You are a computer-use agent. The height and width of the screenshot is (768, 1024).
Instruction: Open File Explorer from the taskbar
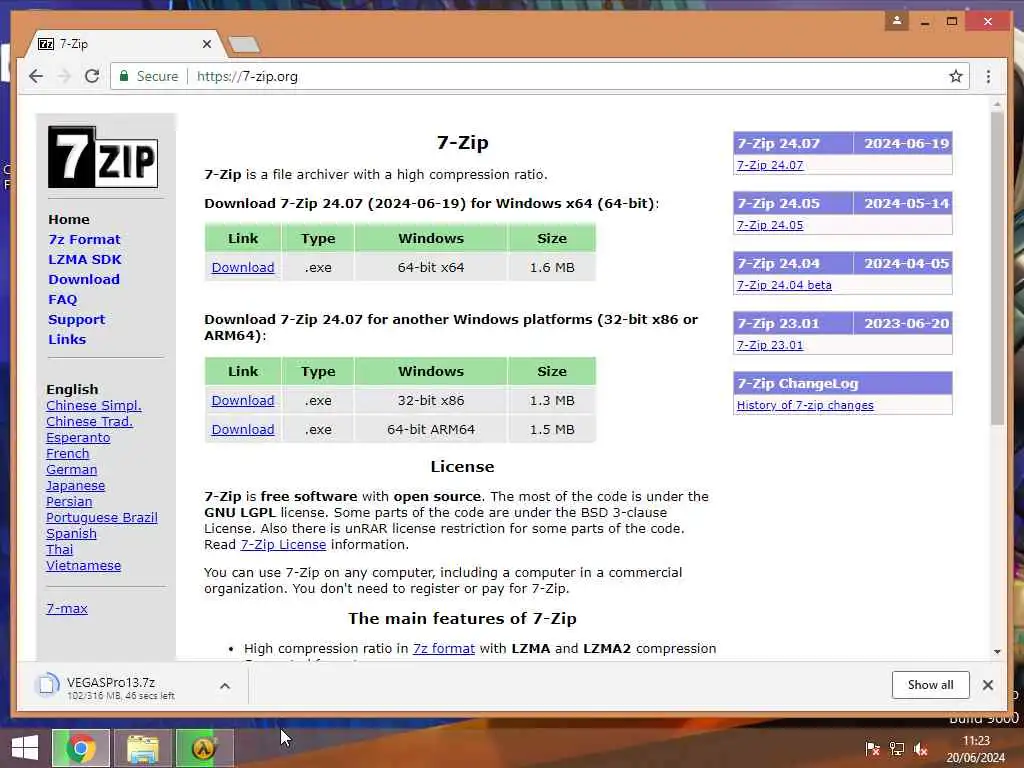pyautogui.click(x=142, y=748)
